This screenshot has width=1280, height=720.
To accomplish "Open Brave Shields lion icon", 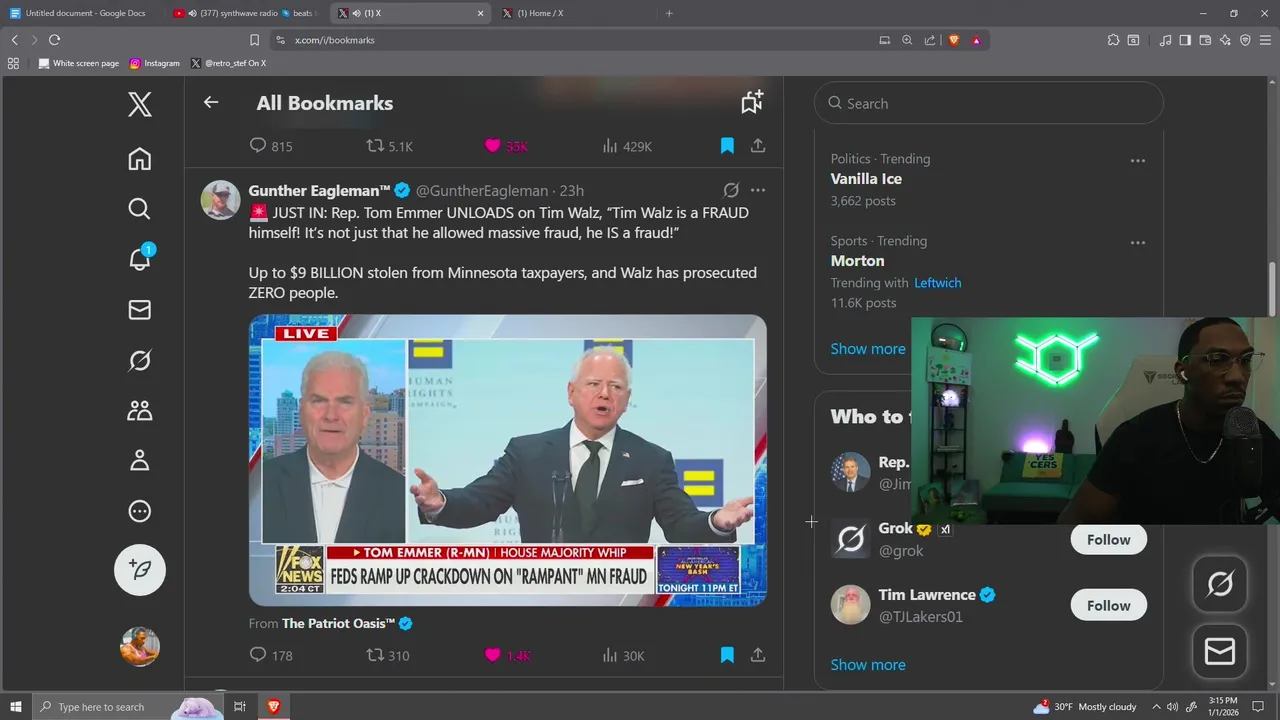I will tap(953, 40).
